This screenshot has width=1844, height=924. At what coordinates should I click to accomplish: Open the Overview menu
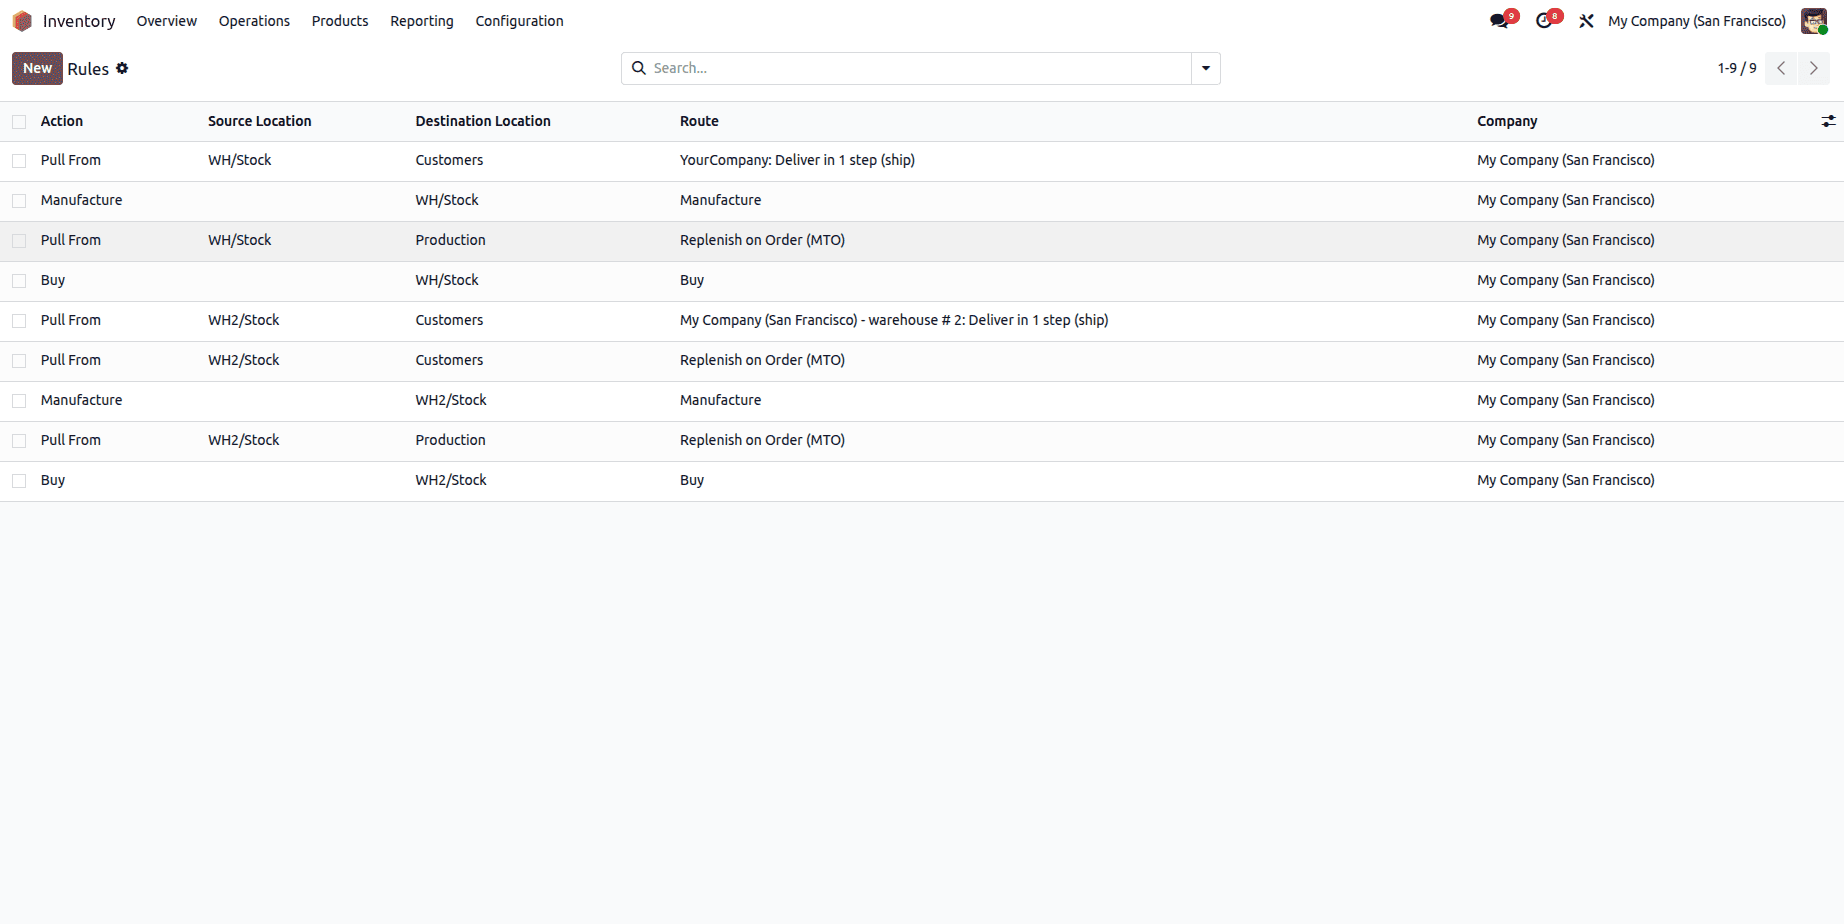(166, 21)
